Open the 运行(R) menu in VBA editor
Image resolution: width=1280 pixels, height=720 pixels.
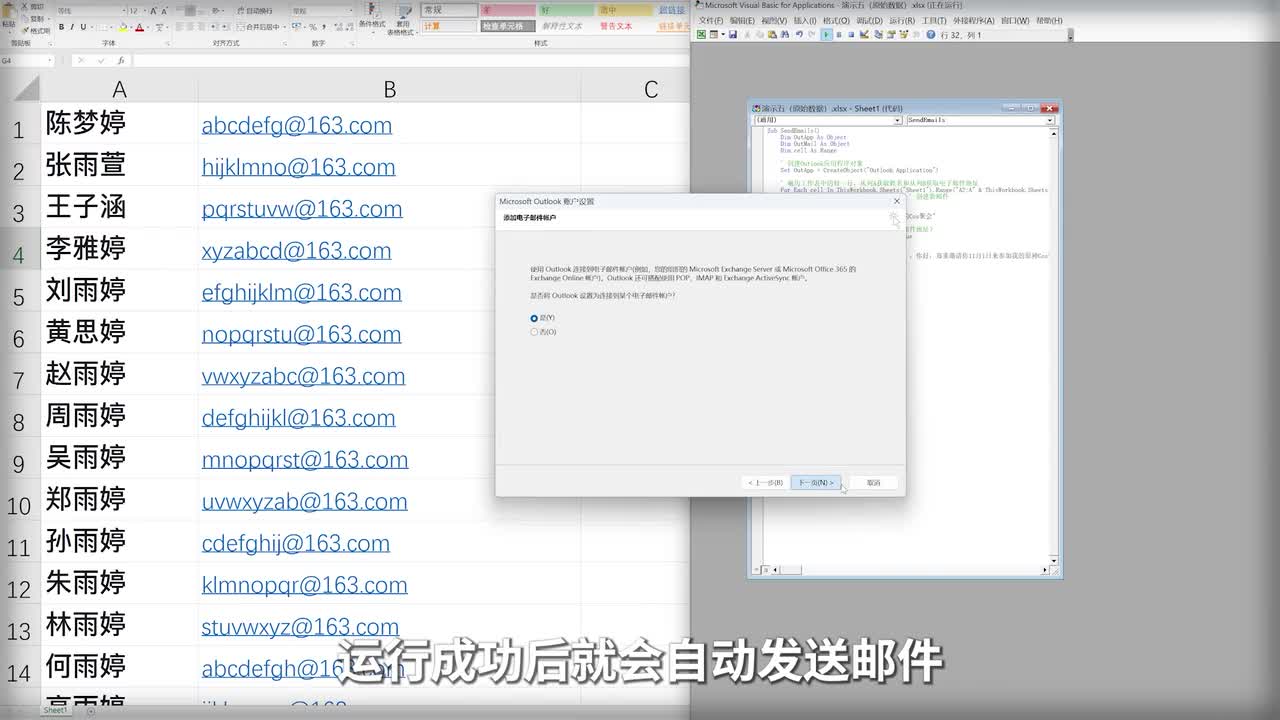click(x=901, y=20)
